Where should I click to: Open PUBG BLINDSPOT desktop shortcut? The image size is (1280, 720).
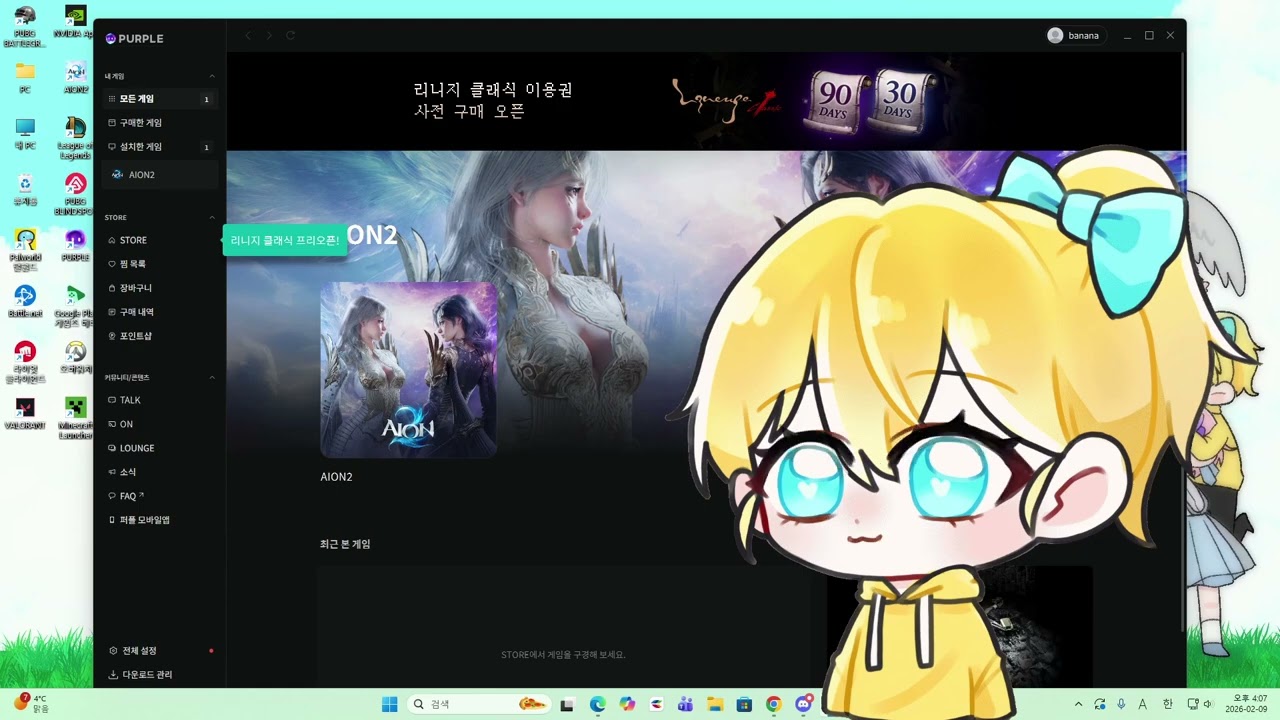(75, 195)
